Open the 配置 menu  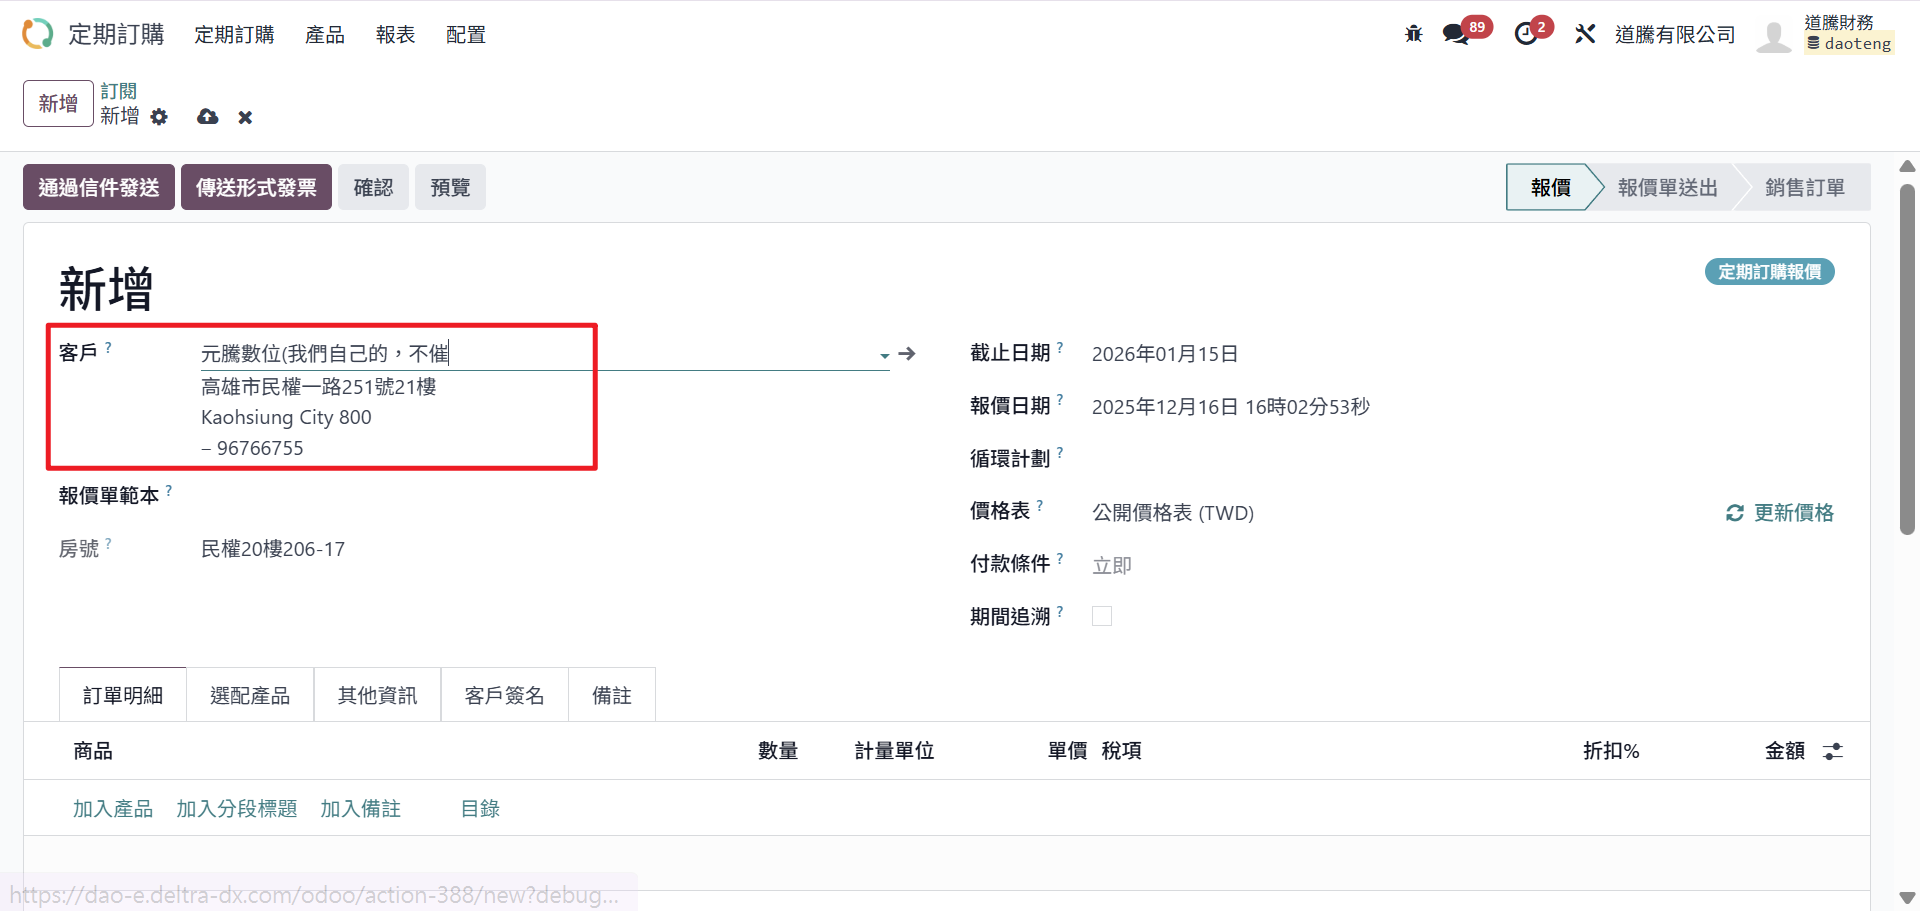465,35
